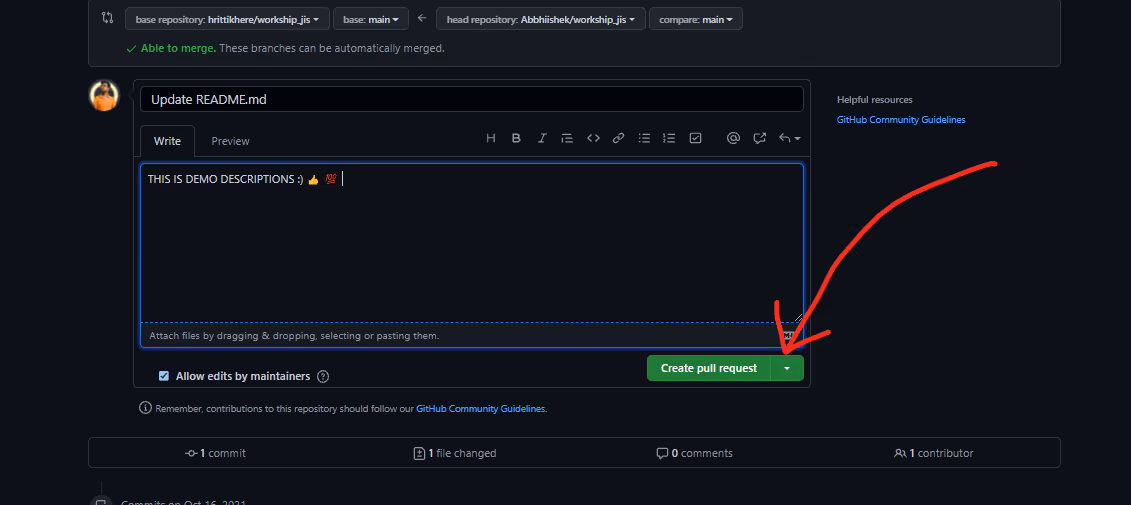Click the Markdown supported icon in the attach bar
Viewport: 1131px width, 505px height.
[x=788, y=335]
